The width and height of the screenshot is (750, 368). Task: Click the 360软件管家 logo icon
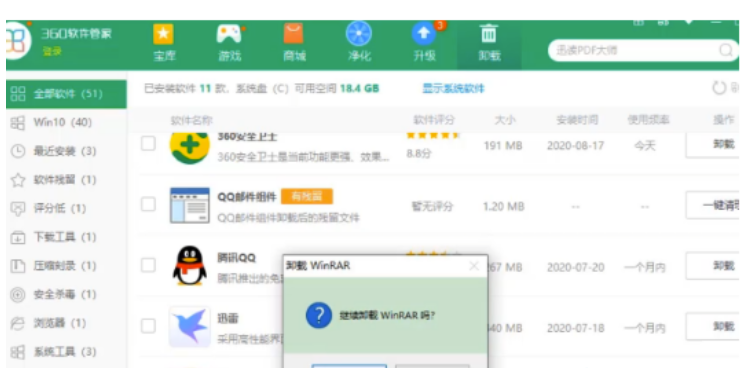(x=17, y=42)
